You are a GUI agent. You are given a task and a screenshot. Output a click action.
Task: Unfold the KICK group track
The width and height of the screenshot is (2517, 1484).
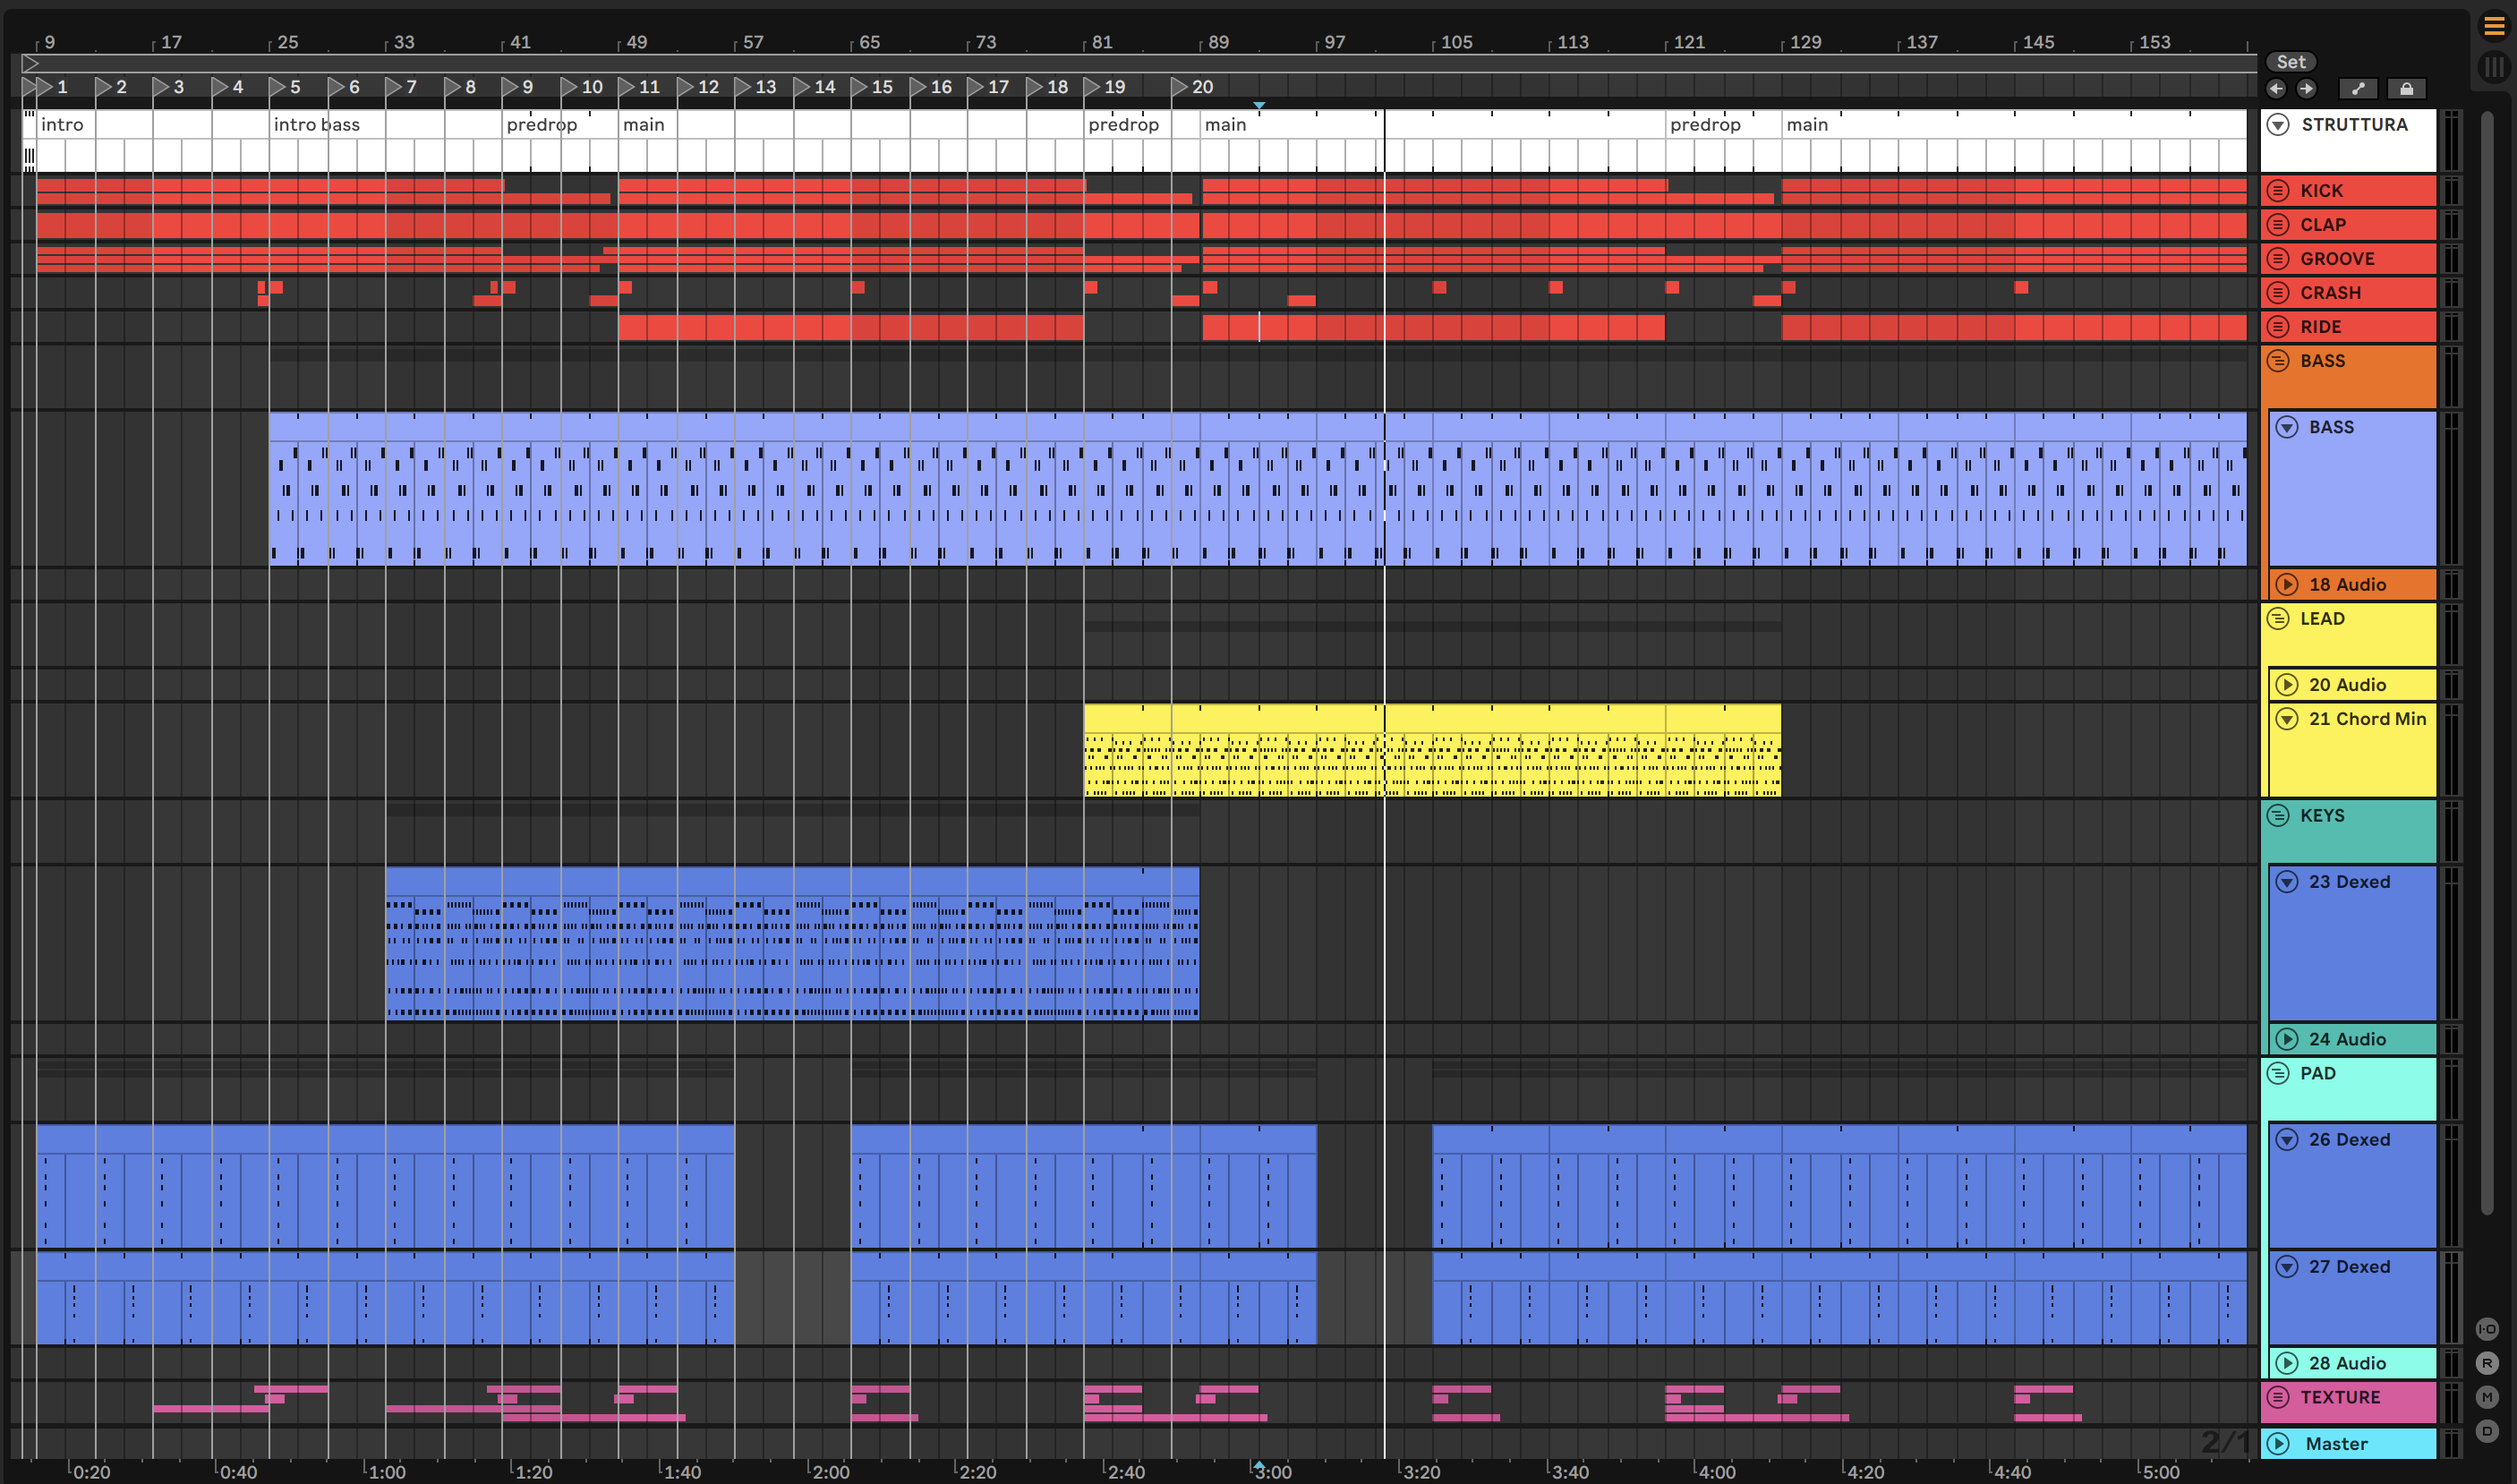click(x=2278, y=191)
